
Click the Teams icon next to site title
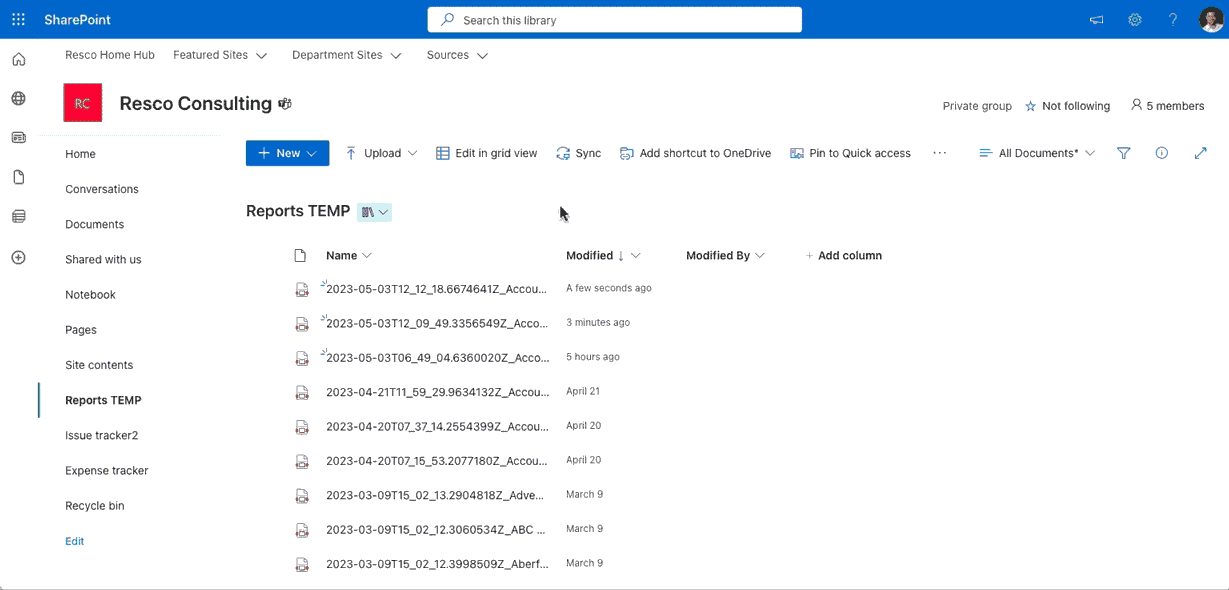[285, 104]
